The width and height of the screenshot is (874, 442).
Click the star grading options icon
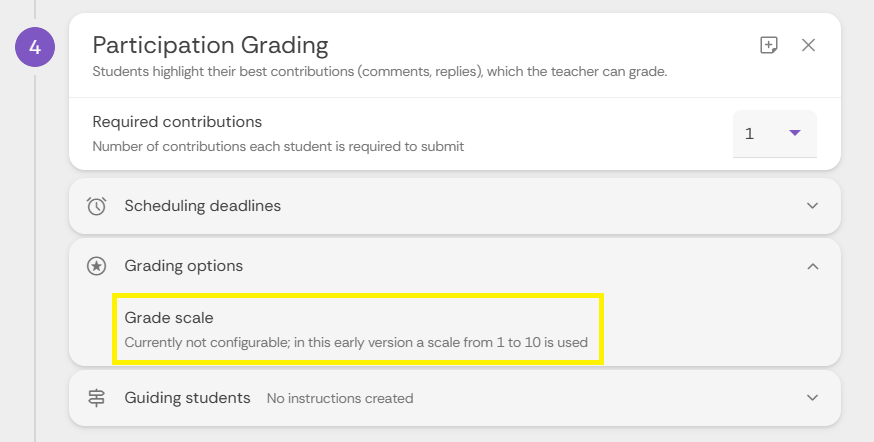pyautogui.click(x=96, y=266)
